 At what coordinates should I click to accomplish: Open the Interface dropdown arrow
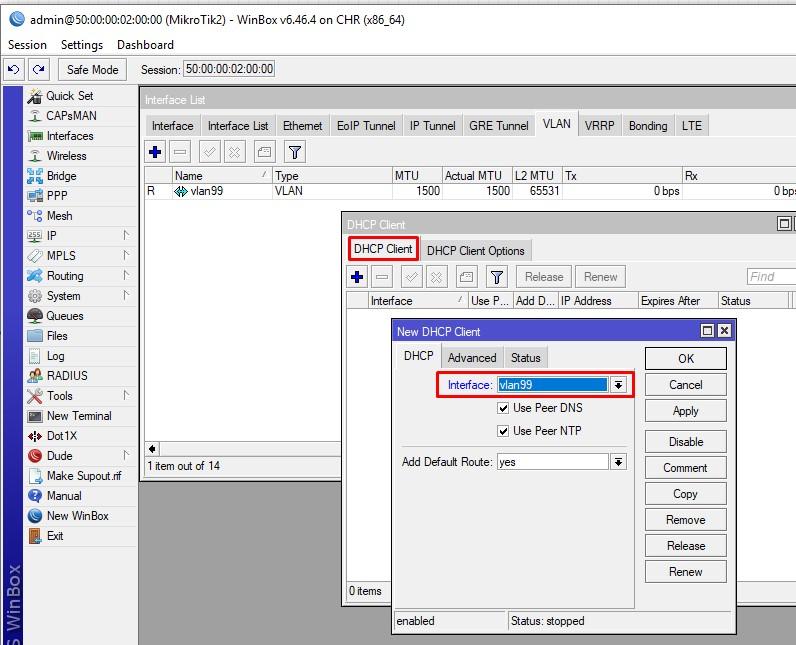(x=618, y=385)
